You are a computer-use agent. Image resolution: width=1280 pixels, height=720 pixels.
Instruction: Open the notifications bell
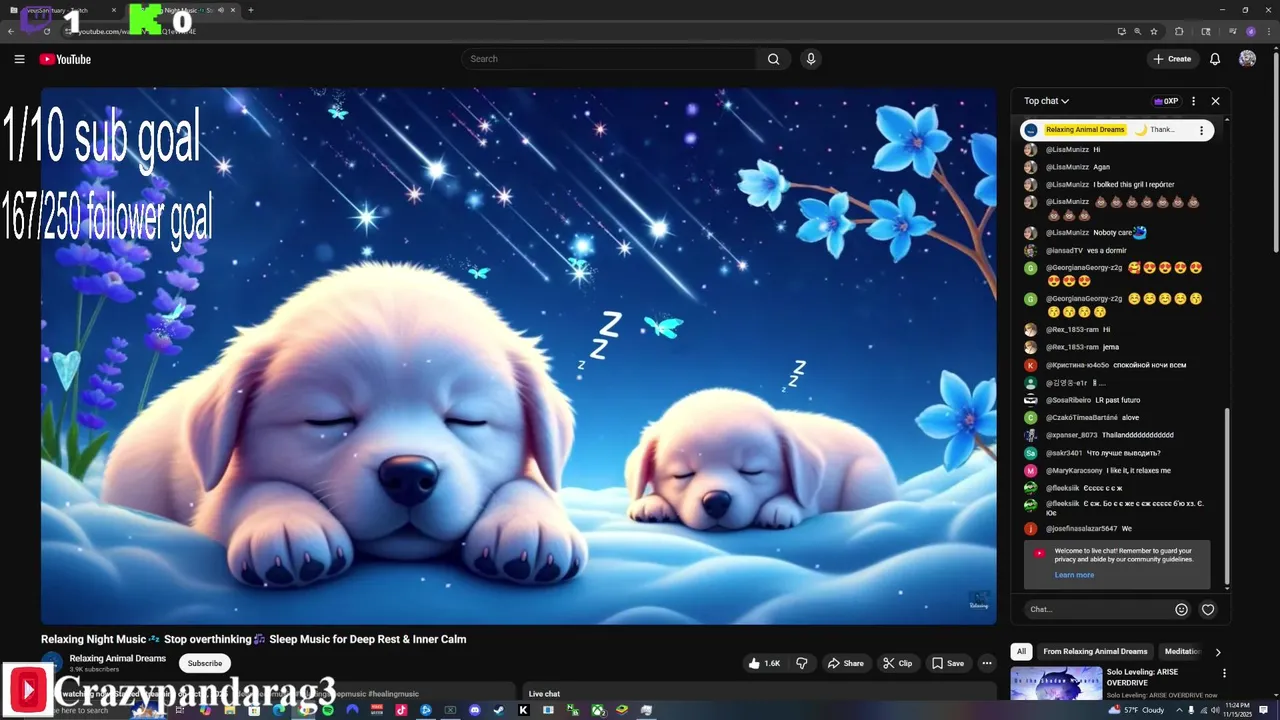pos(1215,59)
